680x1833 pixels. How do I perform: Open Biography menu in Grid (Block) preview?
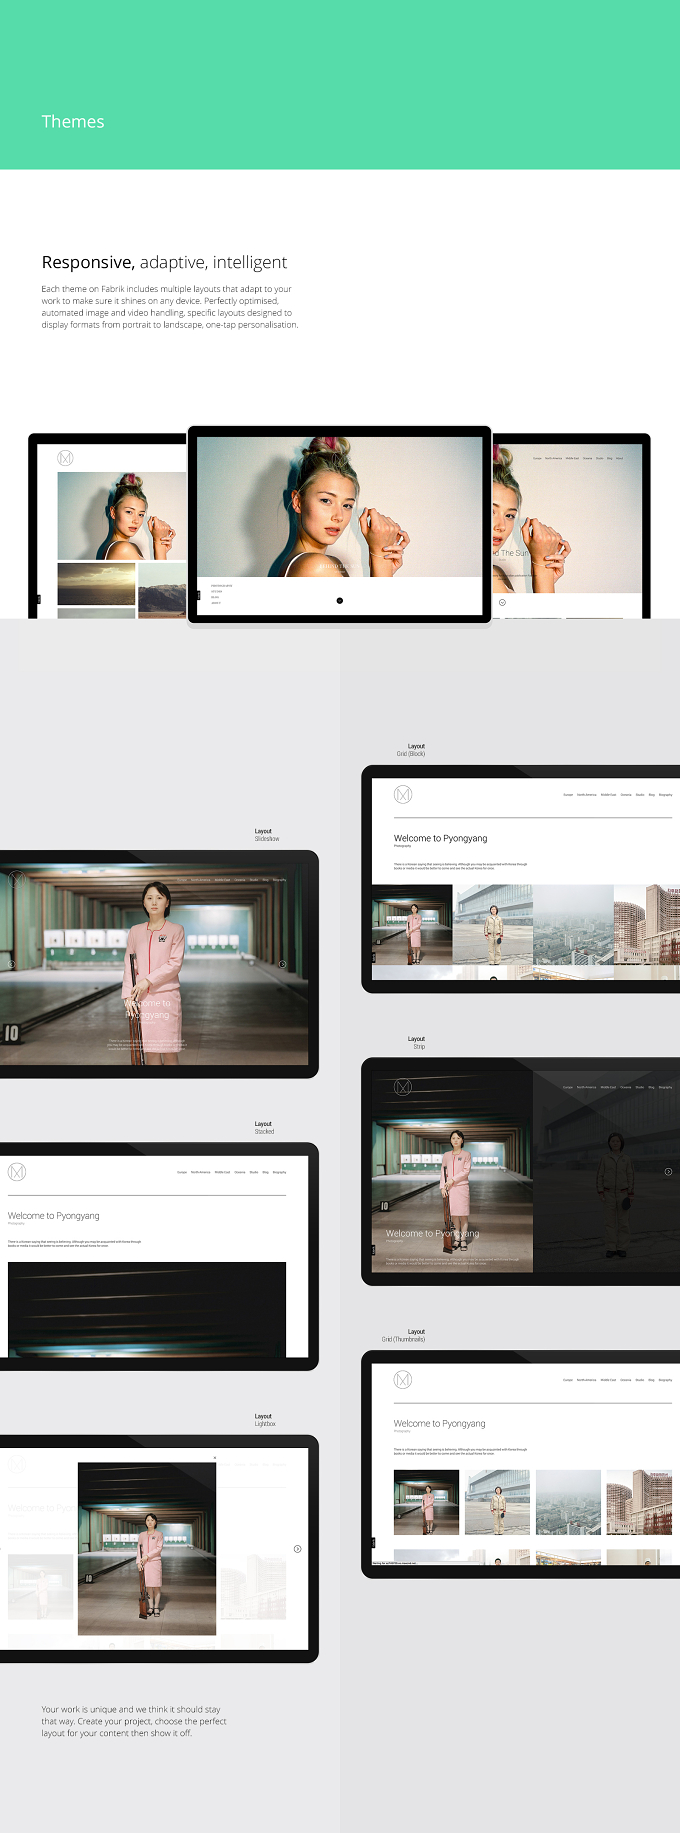click(x=666, y=795)
